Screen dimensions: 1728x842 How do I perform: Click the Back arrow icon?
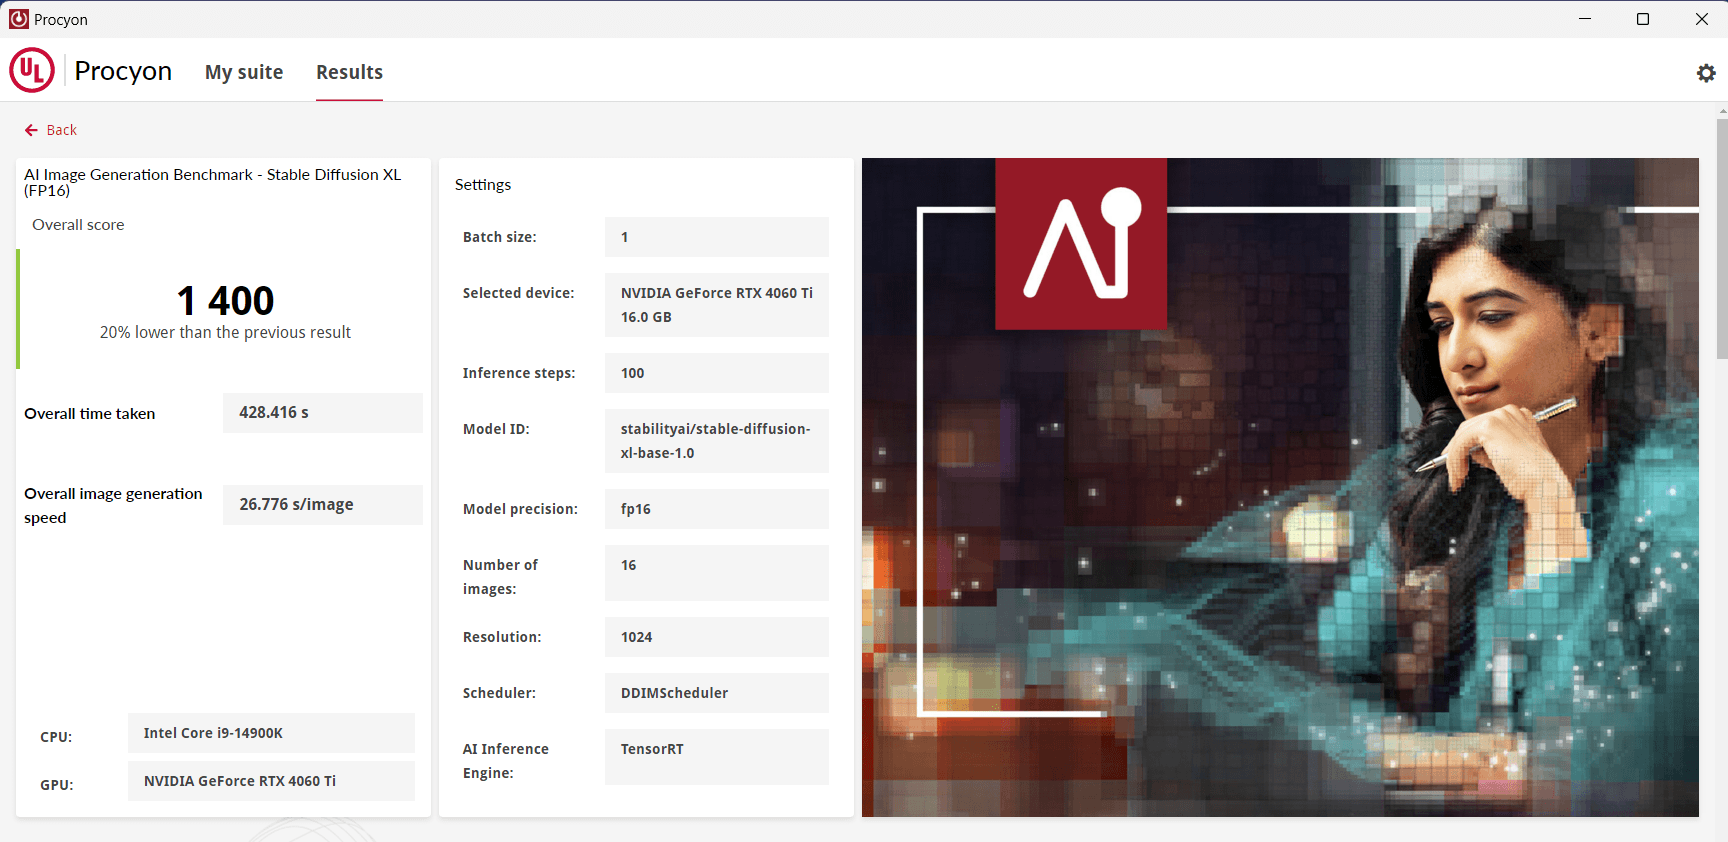pyautogui.click(x=31, y=130)
